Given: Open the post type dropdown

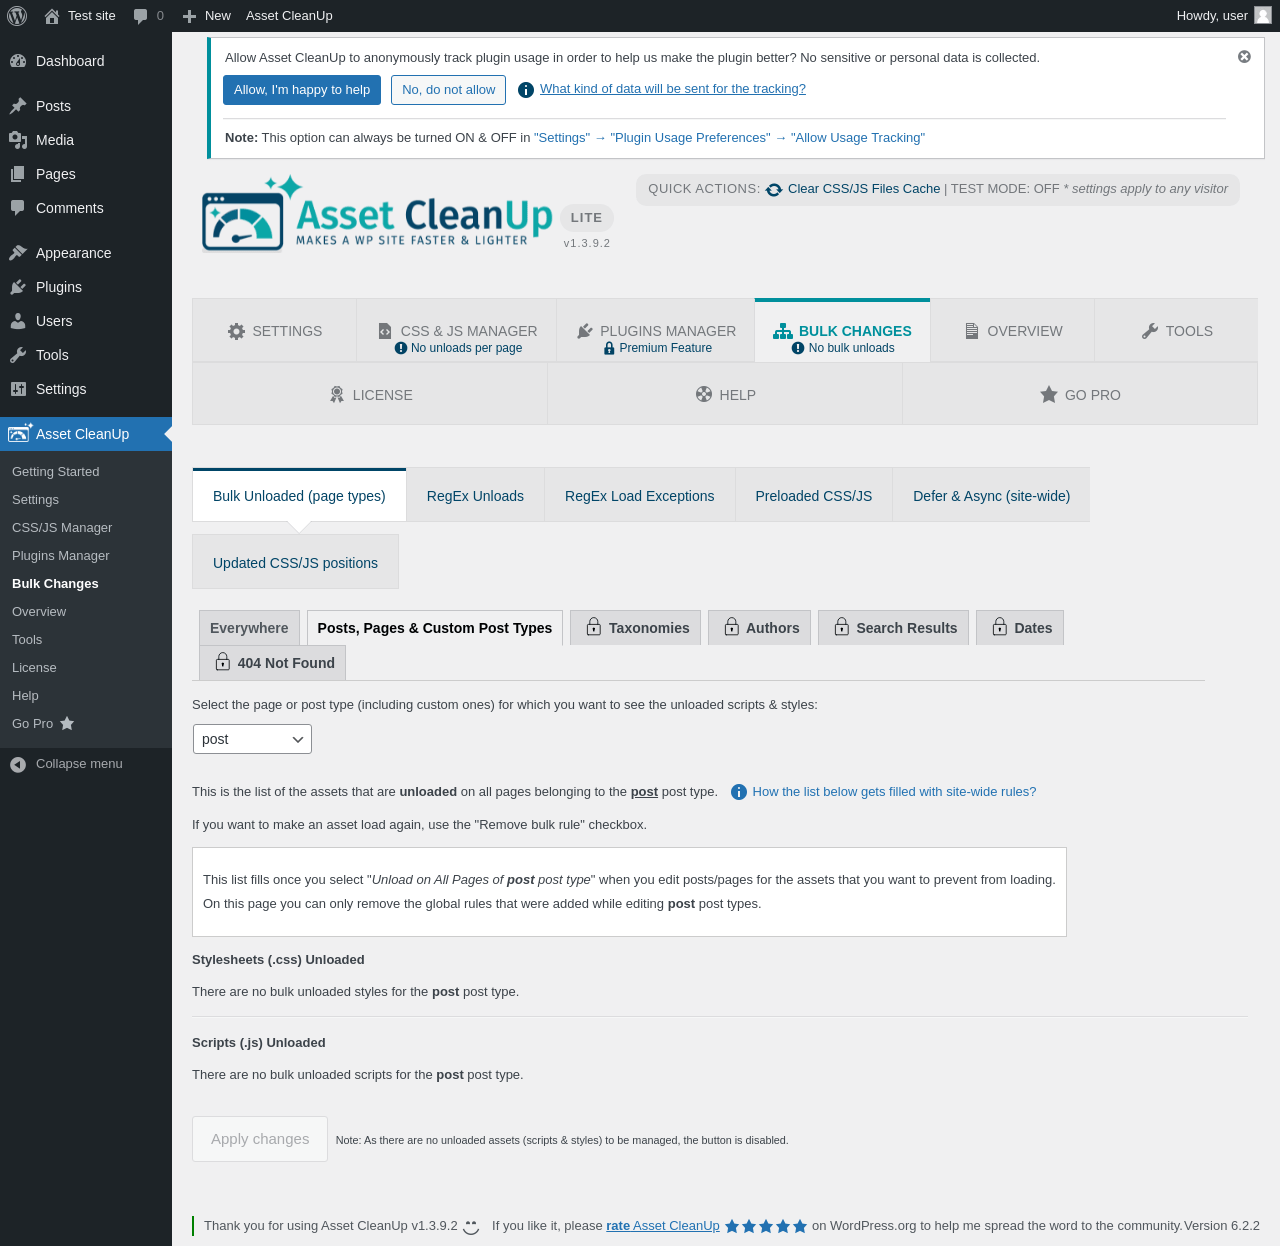Looking at the screenshot, I should [x=252, y=739].
